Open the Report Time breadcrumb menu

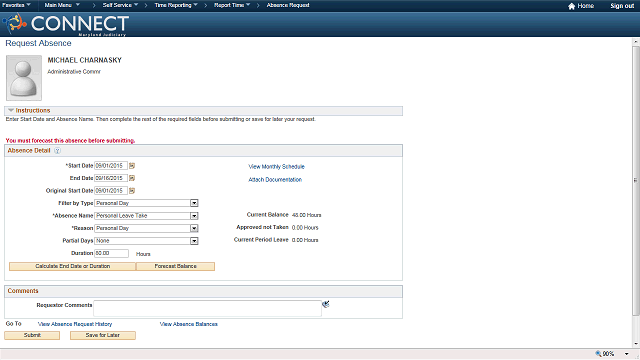click(232, 5)
